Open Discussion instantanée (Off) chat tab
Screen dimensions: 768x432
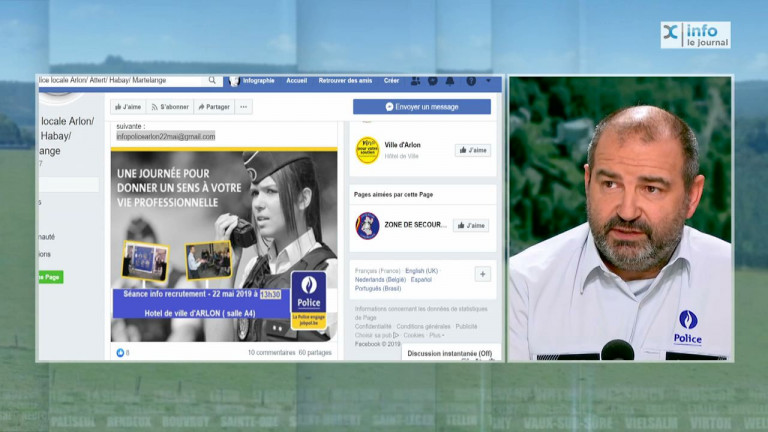[450, 353]
